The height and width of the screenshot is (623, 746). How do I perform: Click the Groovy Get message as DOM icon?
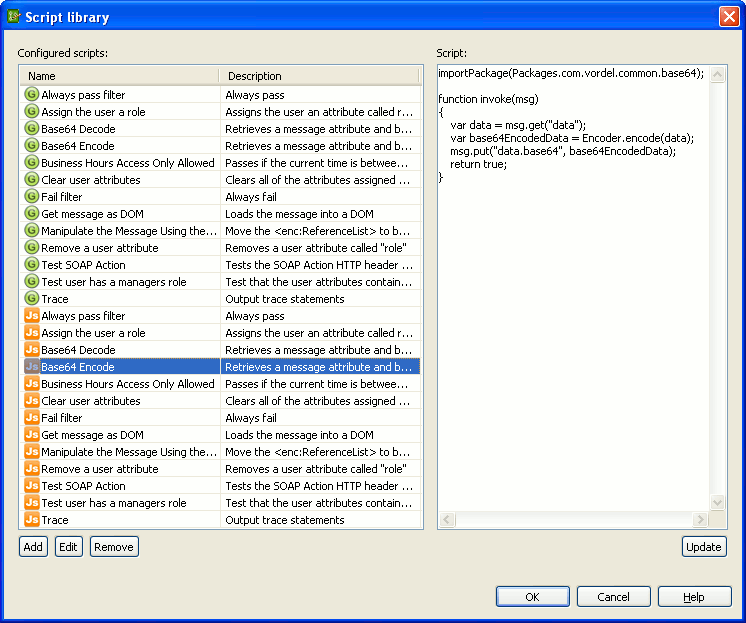point(31,213)
